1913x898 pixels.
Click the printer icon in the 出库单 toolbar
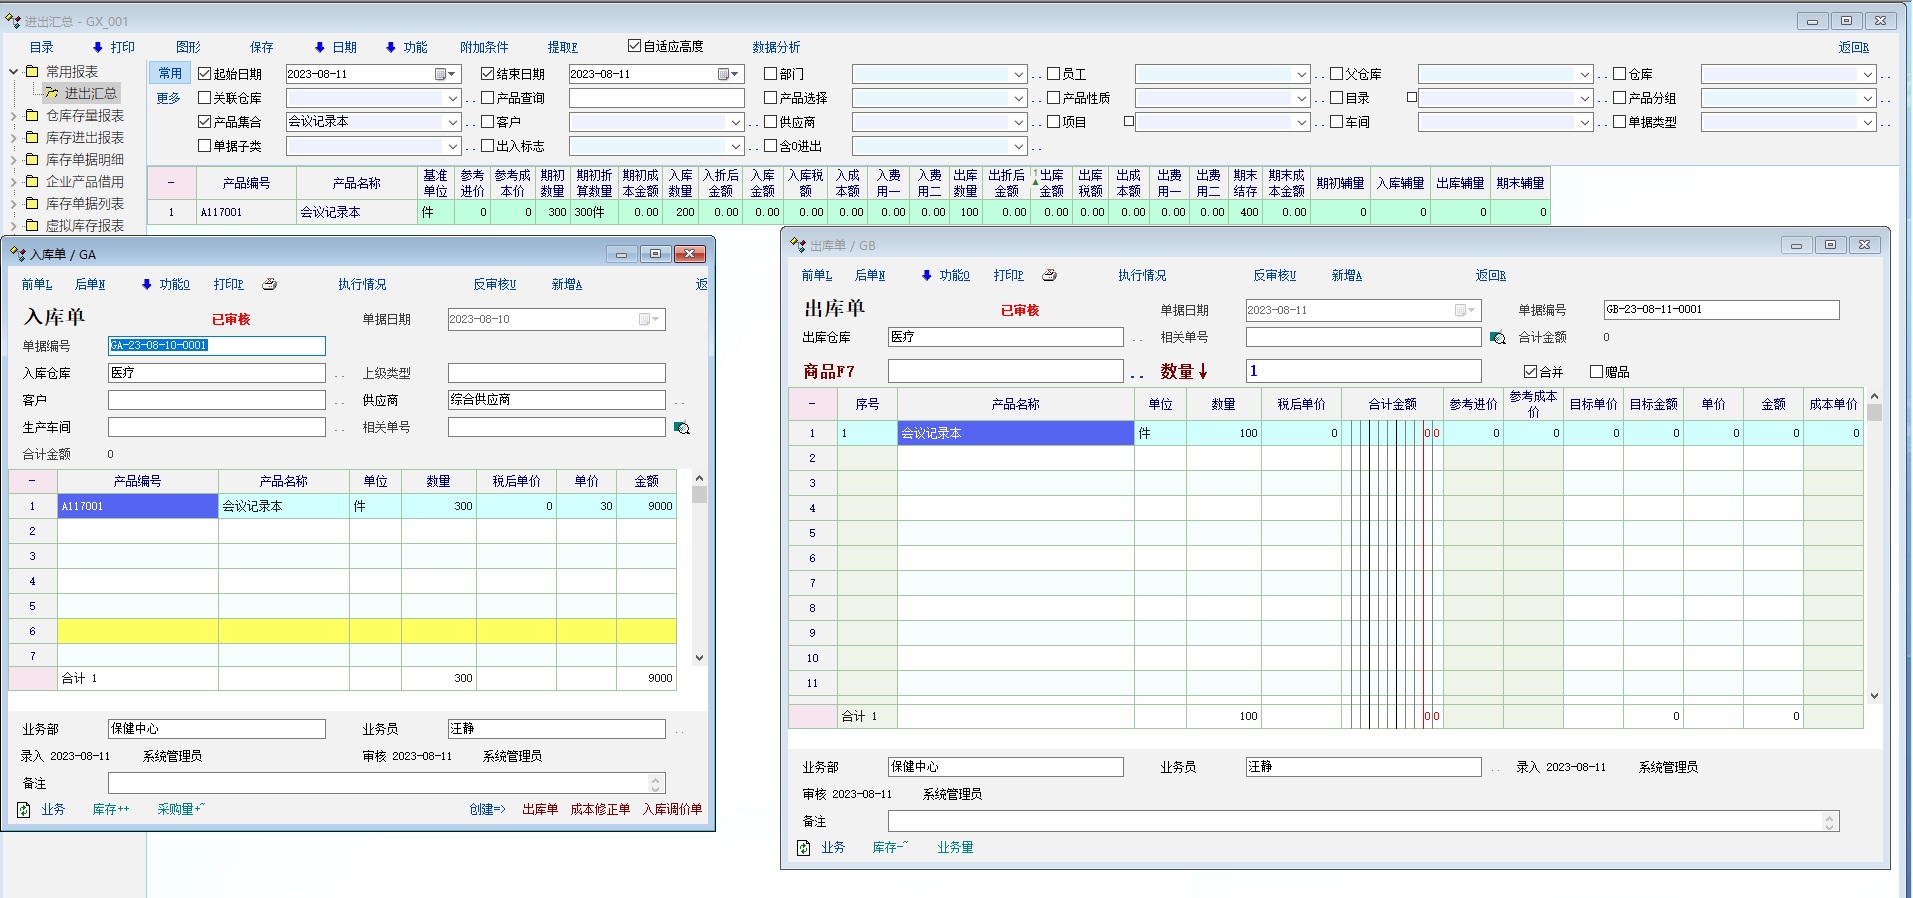1049,275
